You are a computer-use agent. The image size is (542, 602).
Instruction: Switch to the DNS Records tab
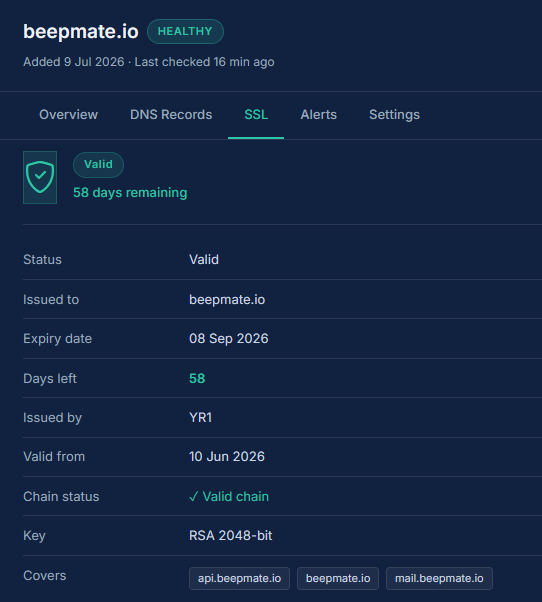click(171, 114)
